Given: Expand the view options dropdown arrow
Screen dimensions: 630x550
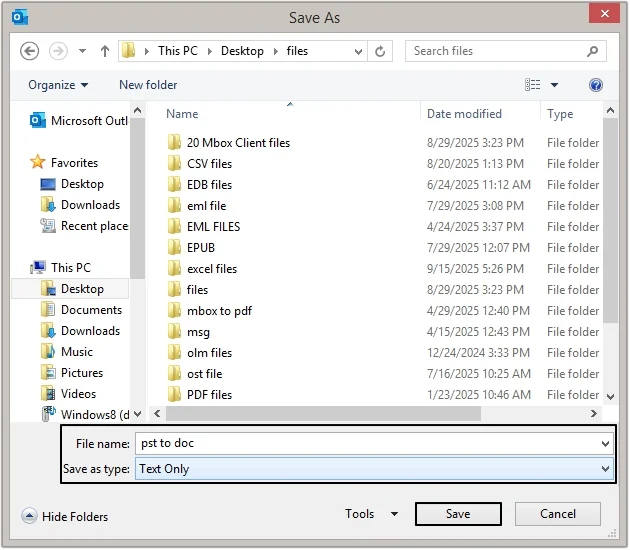Looking at the screenshot, I should (x=554, y=85).
